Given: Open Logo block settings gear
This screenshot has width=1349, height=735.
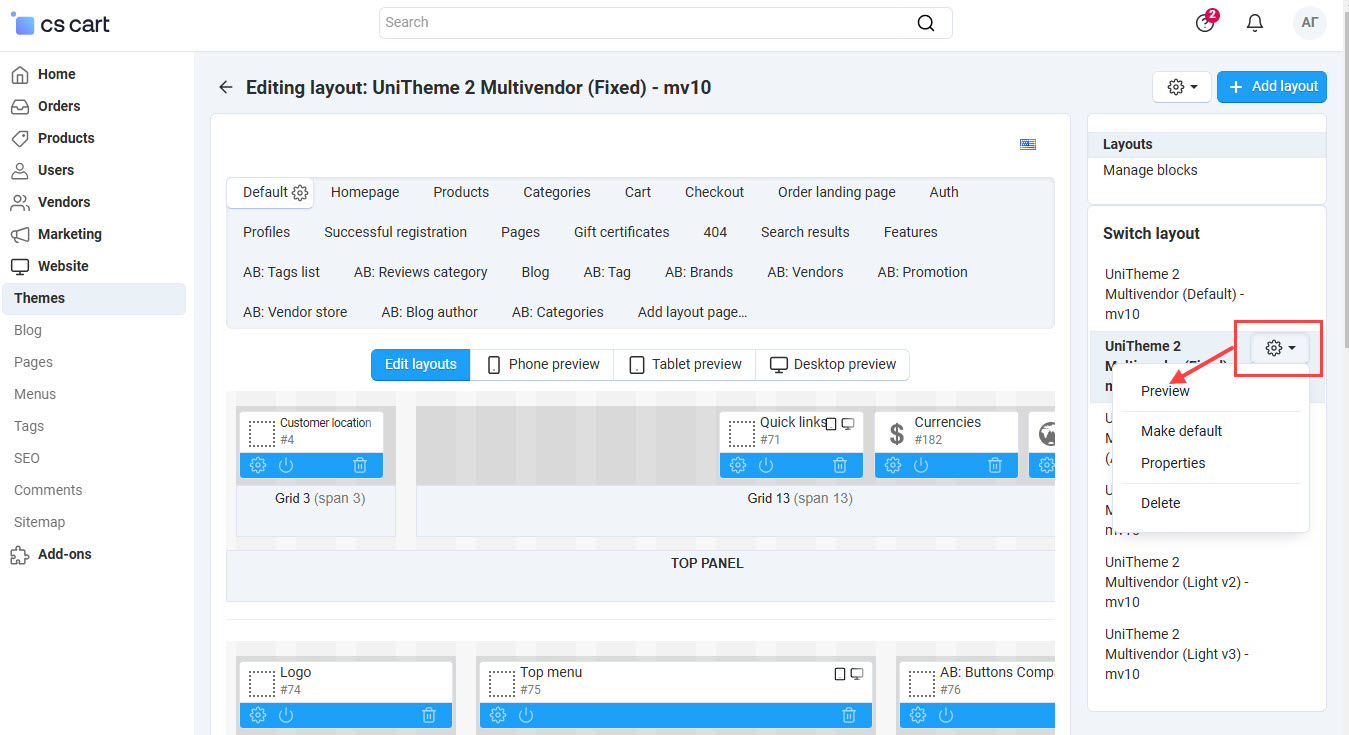Looking at the screenshot, I should click(258, 715).
